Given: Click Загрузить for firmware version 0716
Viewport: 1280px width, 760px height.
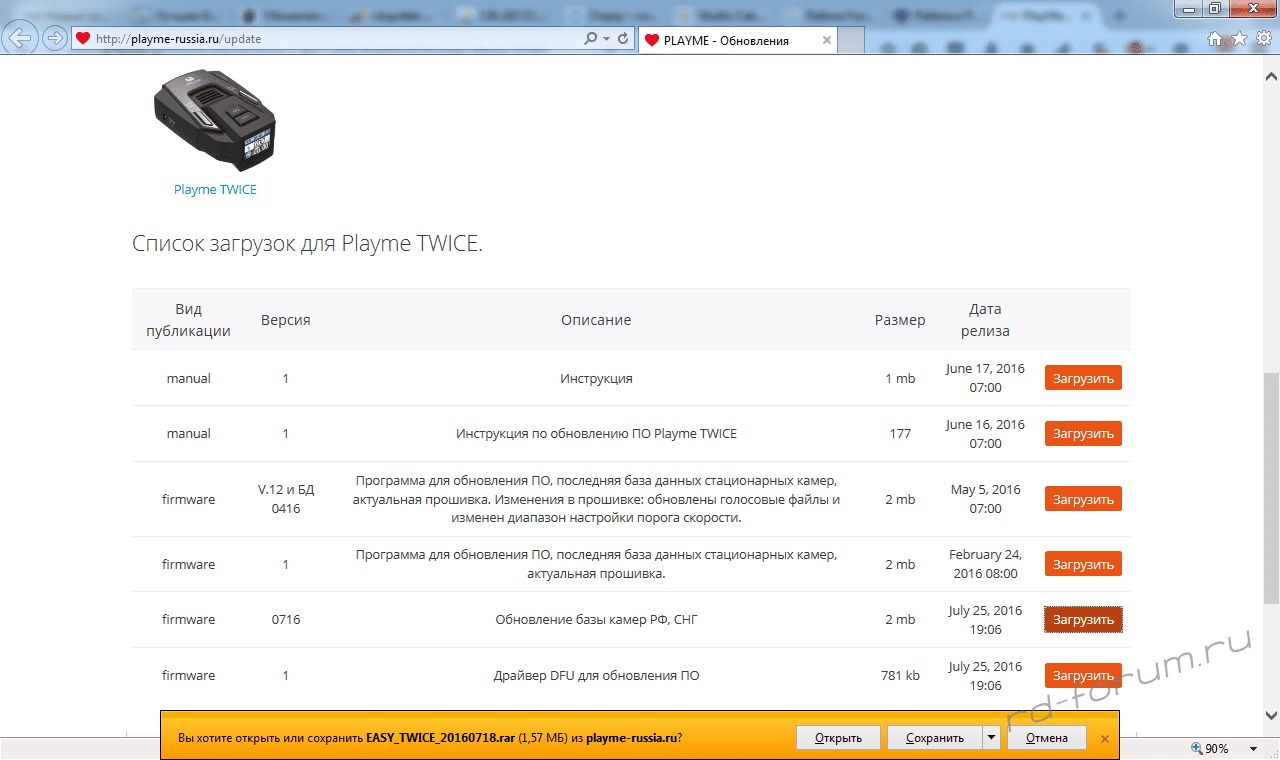Looking at the screenshot, I should (x=1083, y=620).
